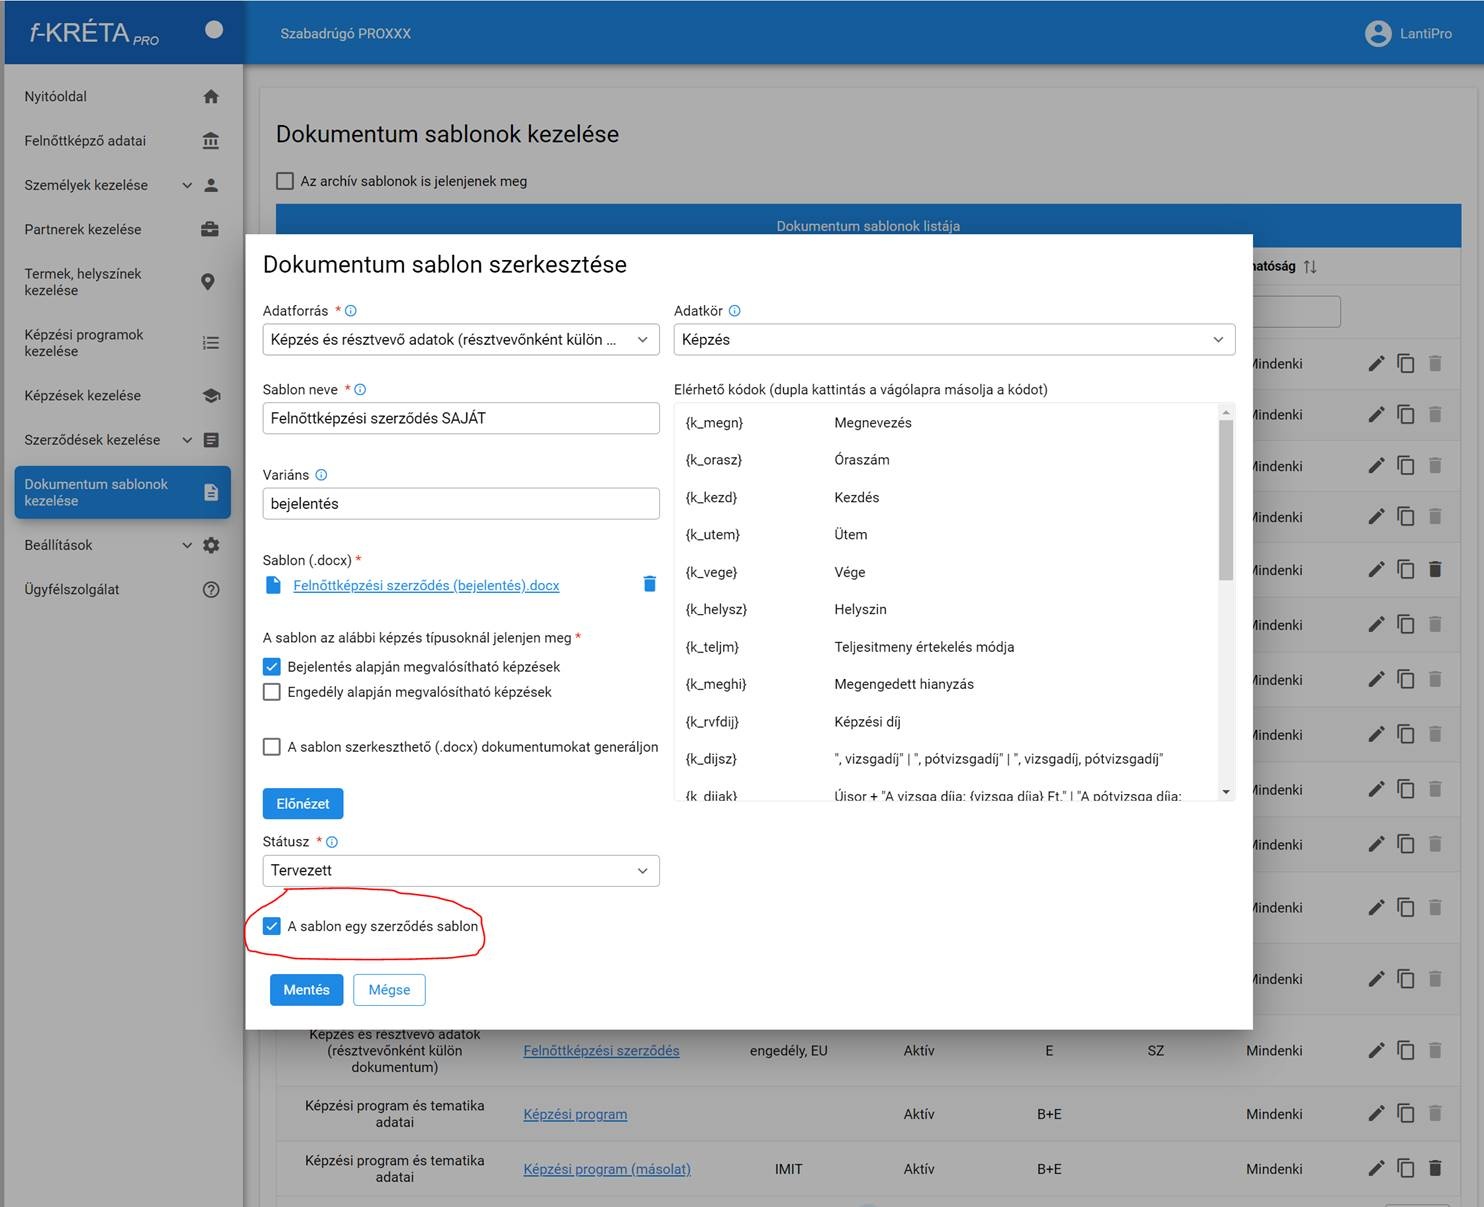Select Dokumentum sablonok kezelése menu item
This screenshot has height=1207, width=1484.
point(123,492)
